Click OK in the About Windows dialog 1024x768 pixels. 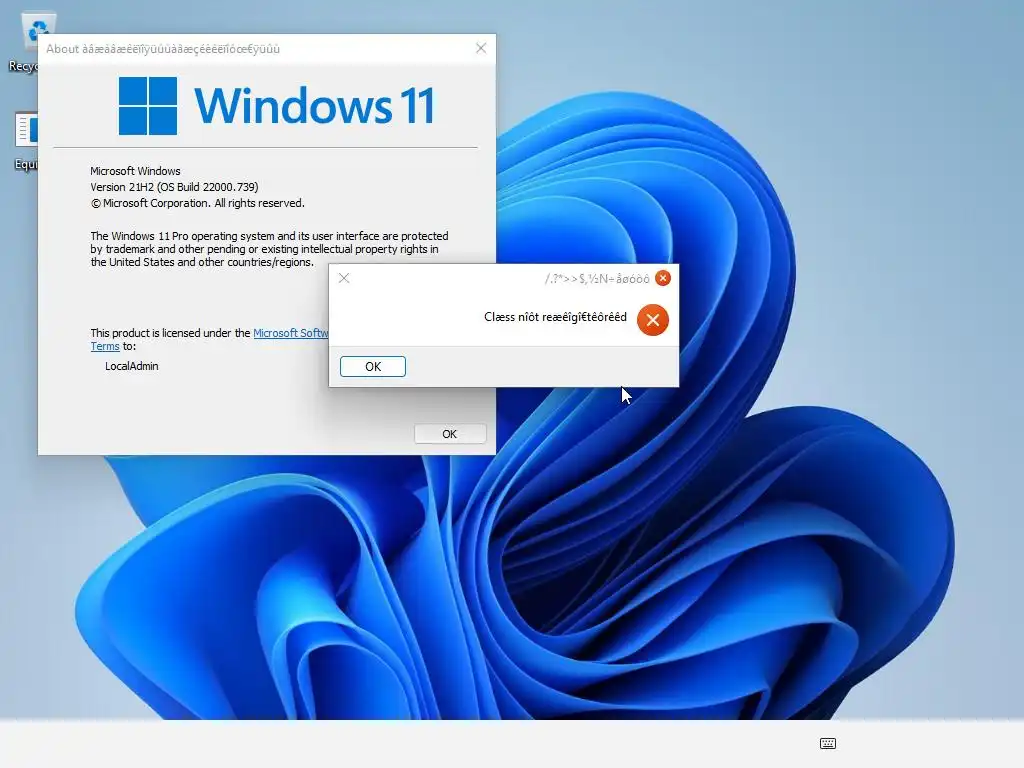(449, 434)
